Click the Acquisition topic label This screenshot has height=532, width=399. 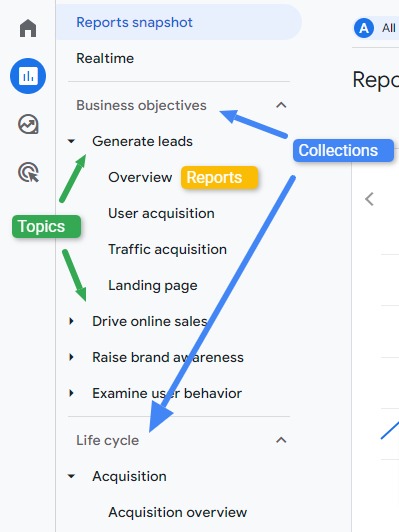tap(129, 476)
